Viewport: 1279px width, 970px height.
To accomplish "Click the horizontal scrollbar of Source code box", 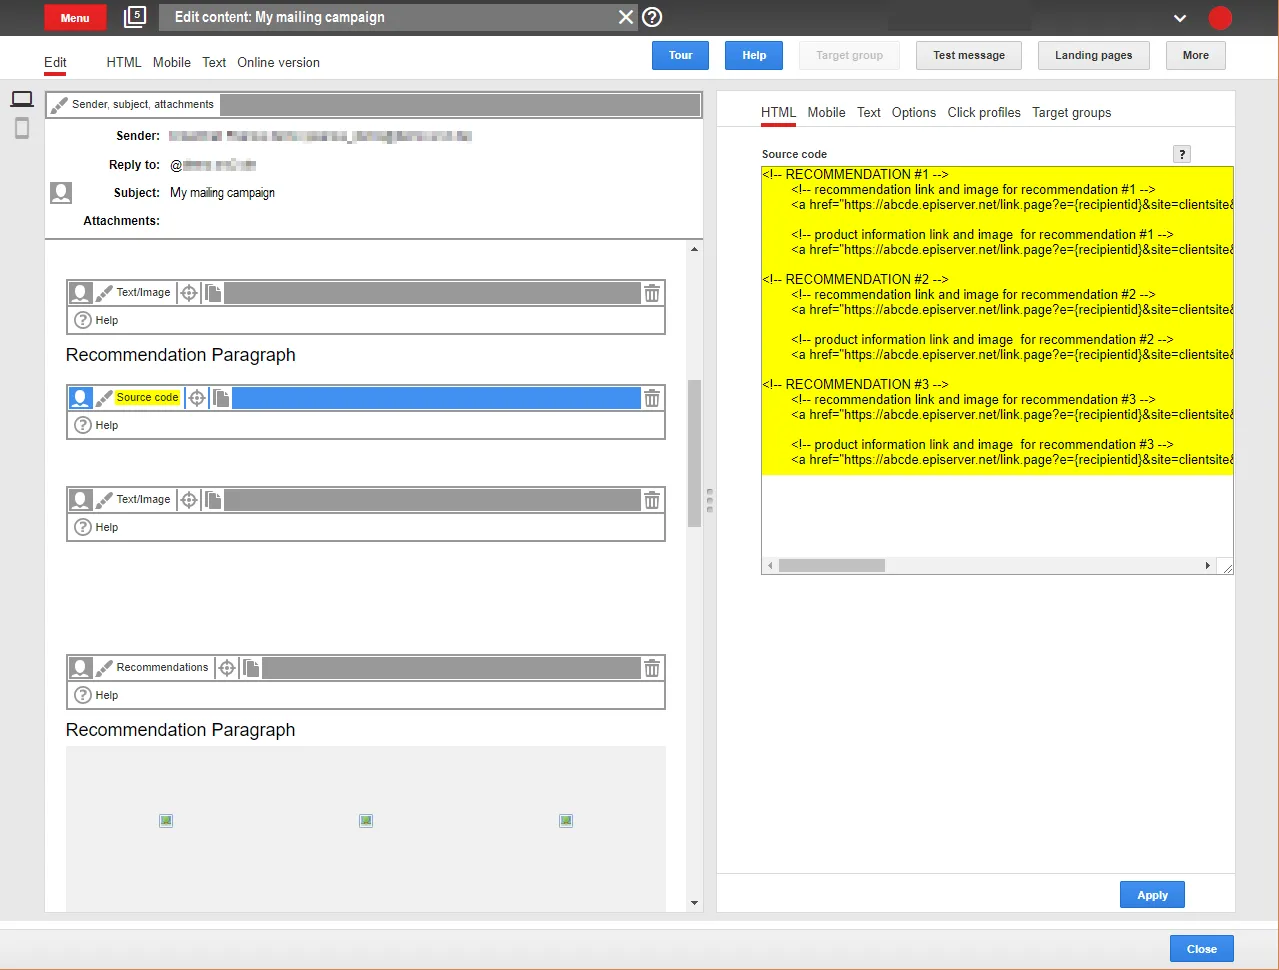I will pyautogui.click(x=990, y=566).
